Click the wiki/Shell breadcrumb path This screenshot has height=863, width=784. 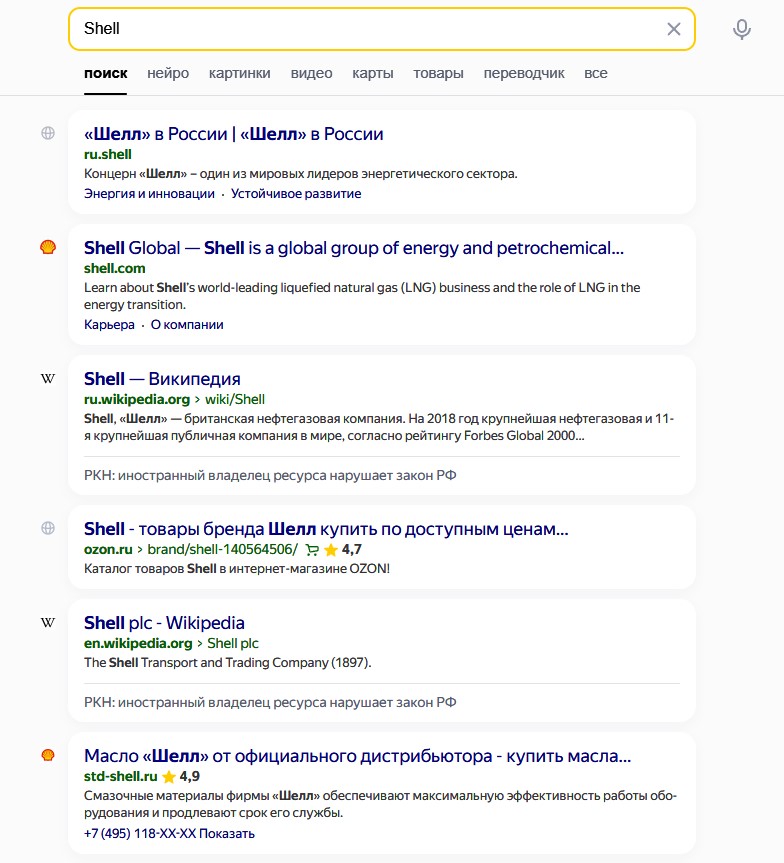[235, 400]
